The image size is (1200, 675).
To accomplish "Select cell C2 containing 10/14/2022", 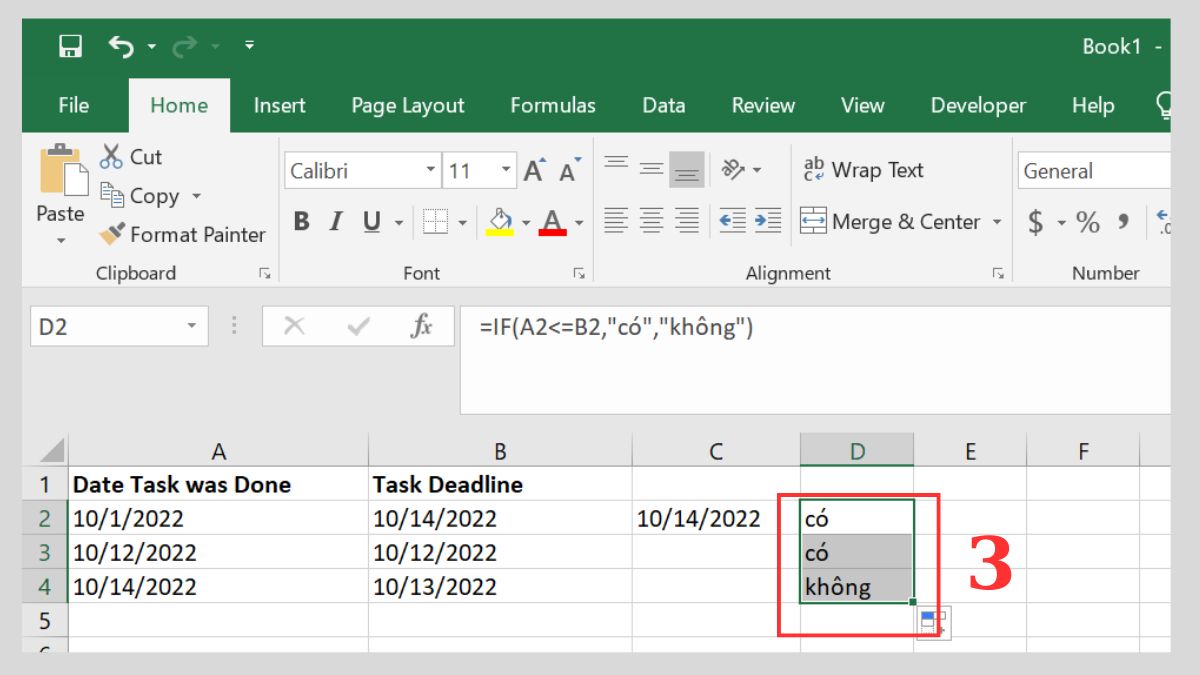I will click(715, 518).
